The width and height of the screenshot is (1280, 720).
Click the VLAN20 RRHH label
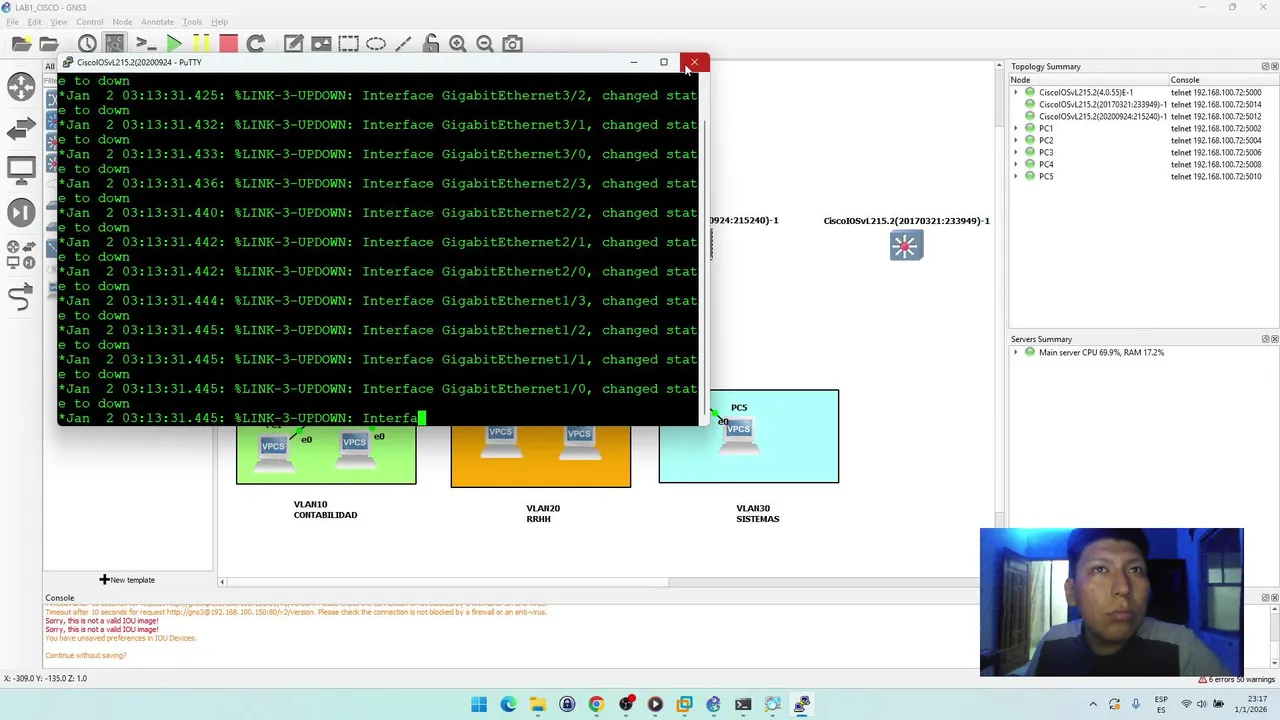coord(542,514)
